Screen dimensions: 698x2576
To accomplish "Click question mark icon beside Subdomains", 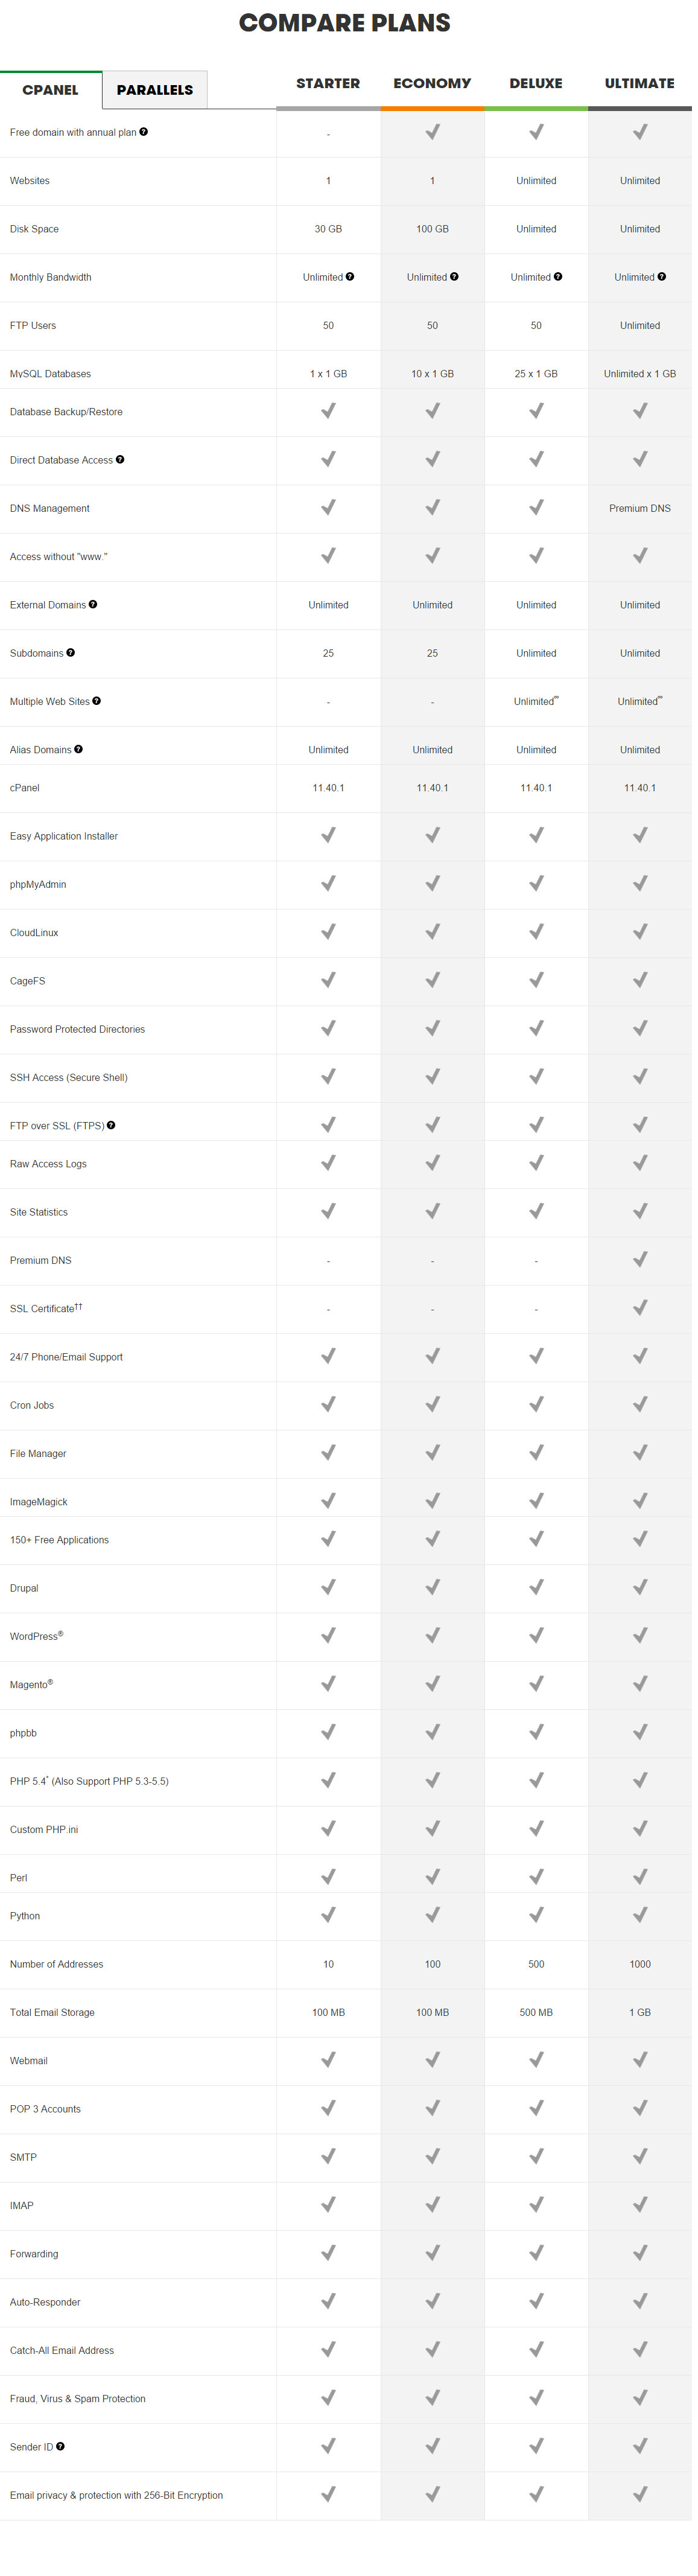I will pos(71,653).
